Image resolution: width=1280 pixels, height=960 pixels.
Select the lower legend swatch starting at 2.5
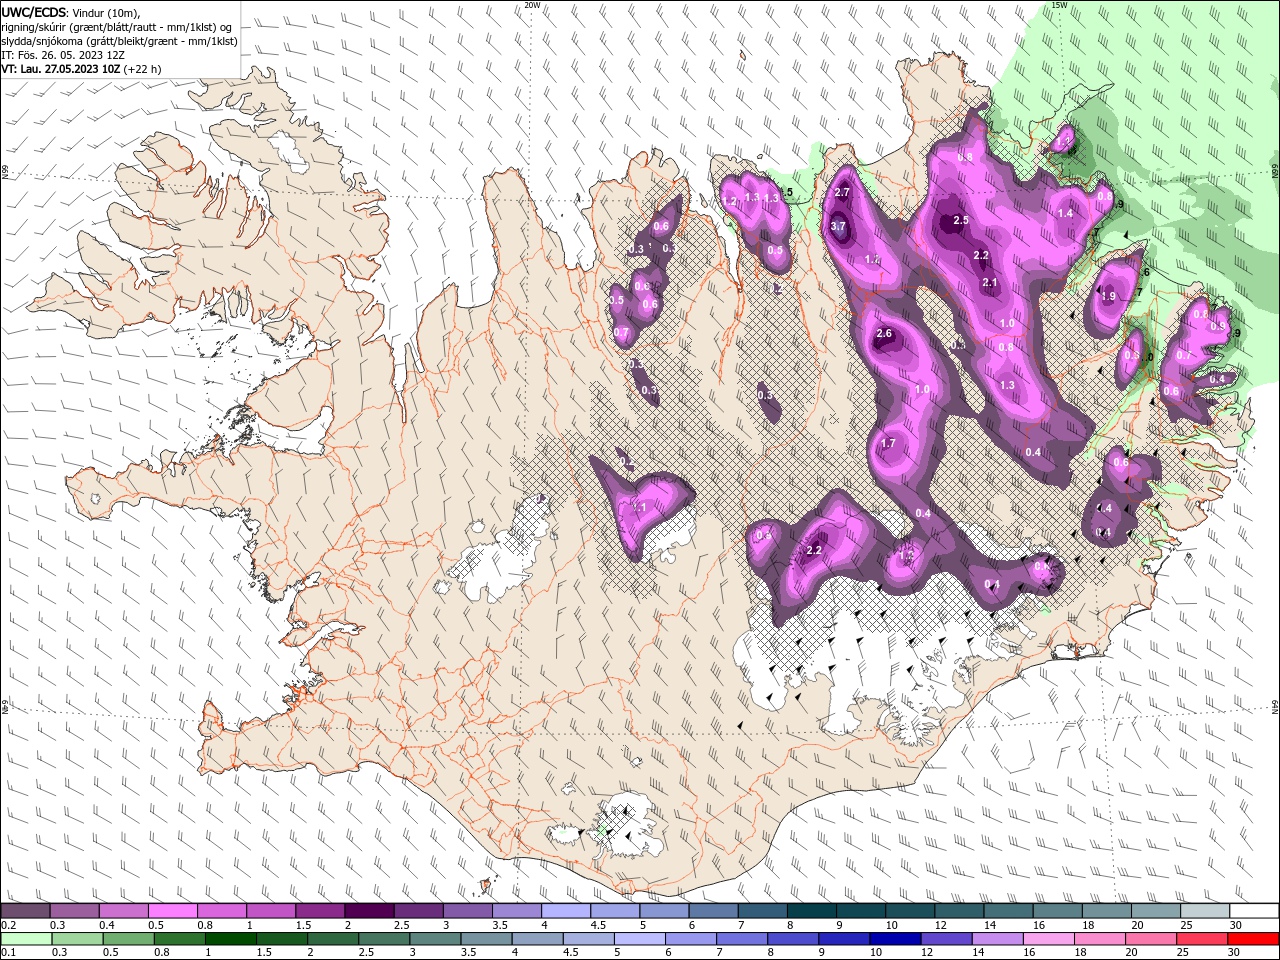pos(383,939)
